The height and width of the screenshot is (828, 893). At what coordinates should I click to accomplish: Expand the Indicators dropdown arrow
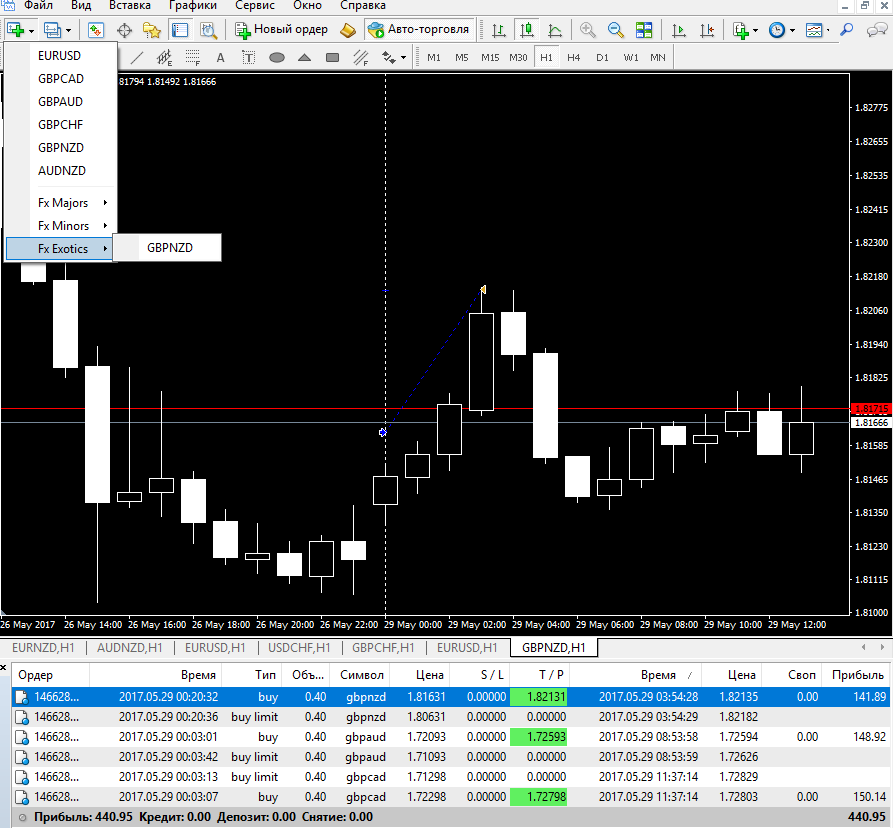(x=756, y=30)
